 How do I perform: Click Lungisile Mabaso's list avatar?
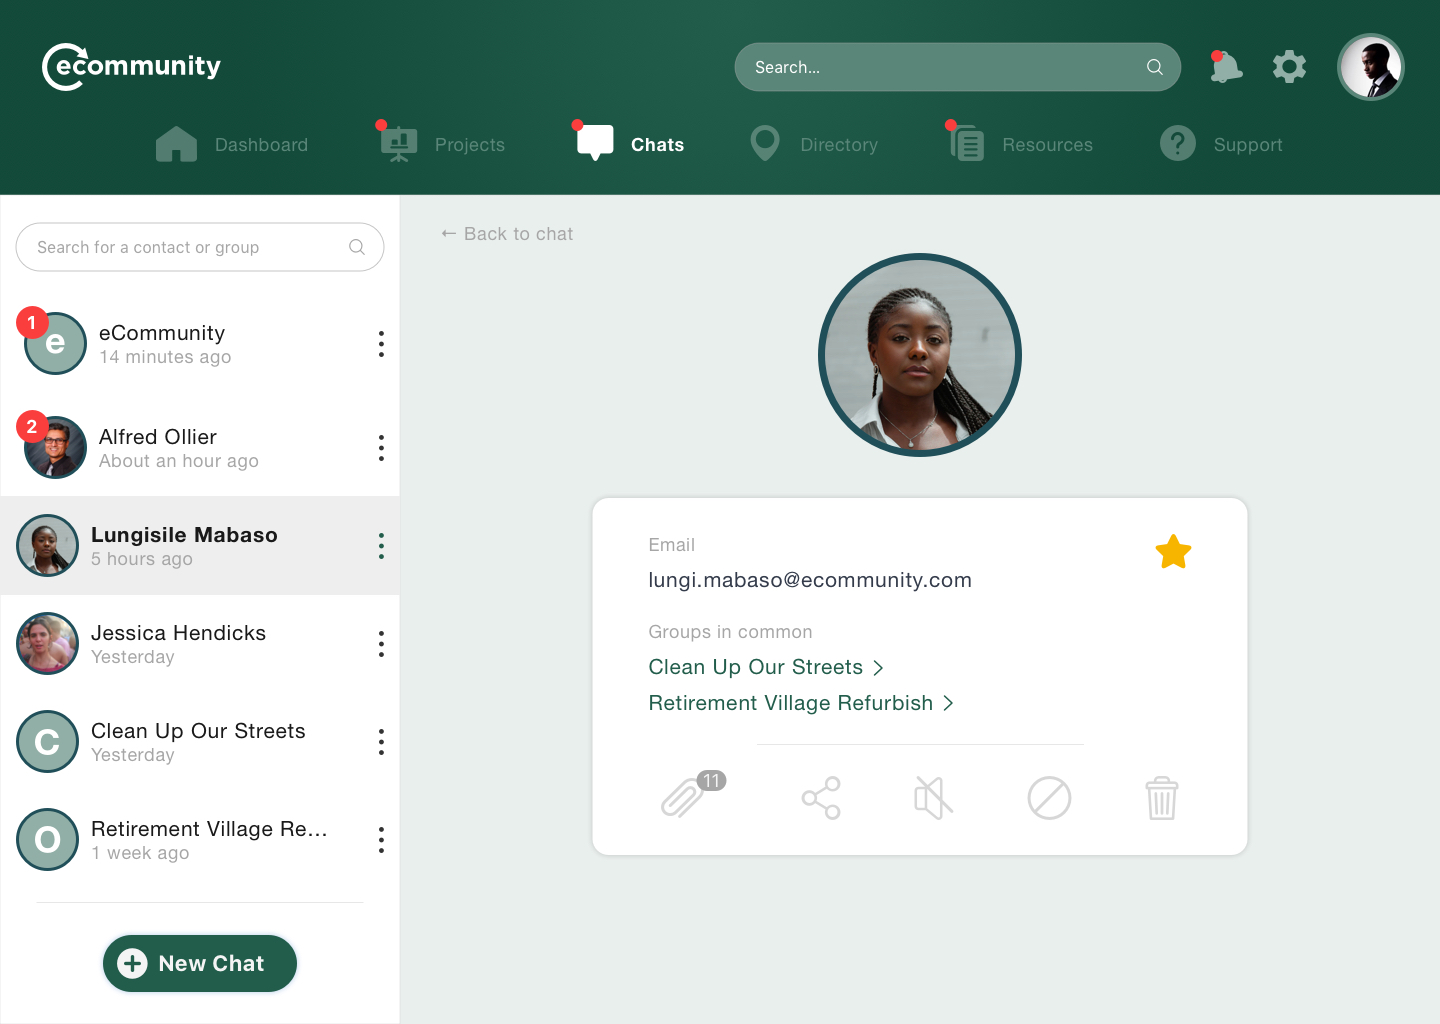47,545
